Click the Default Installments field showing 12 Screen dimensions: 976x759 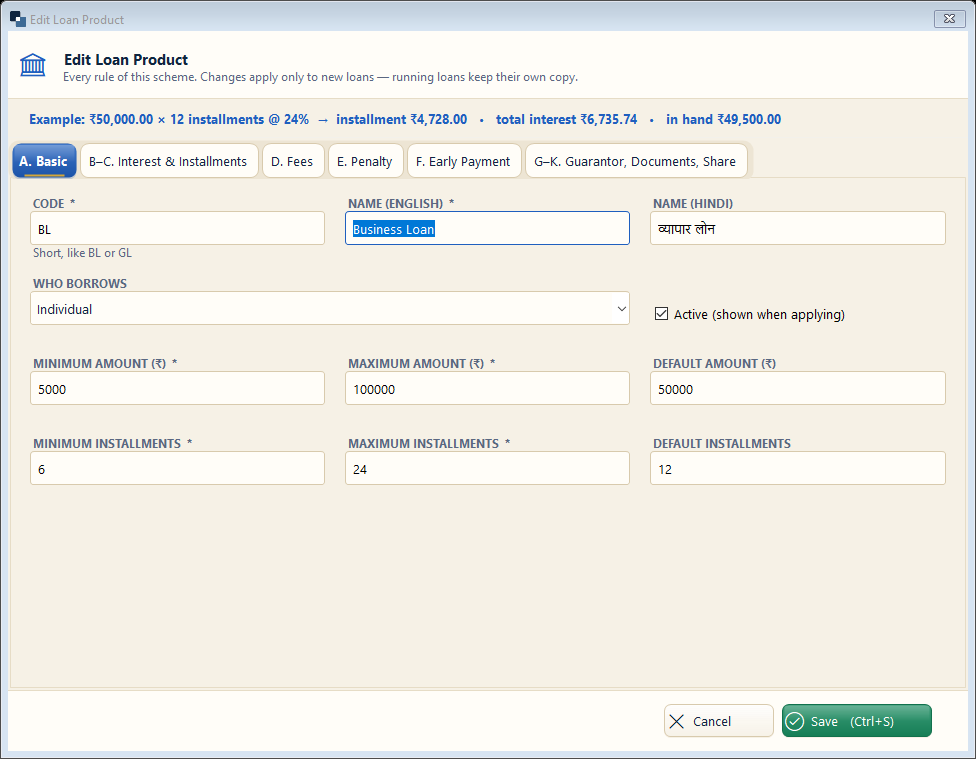tap(797, 468)
